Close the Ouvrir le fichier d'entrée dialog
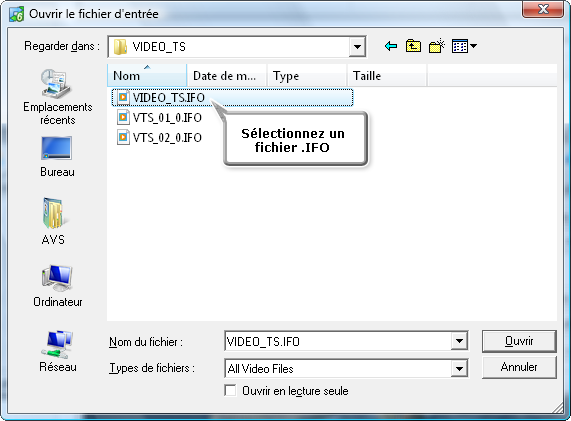The height and width of the screenshot is (421, 571). 543,9
